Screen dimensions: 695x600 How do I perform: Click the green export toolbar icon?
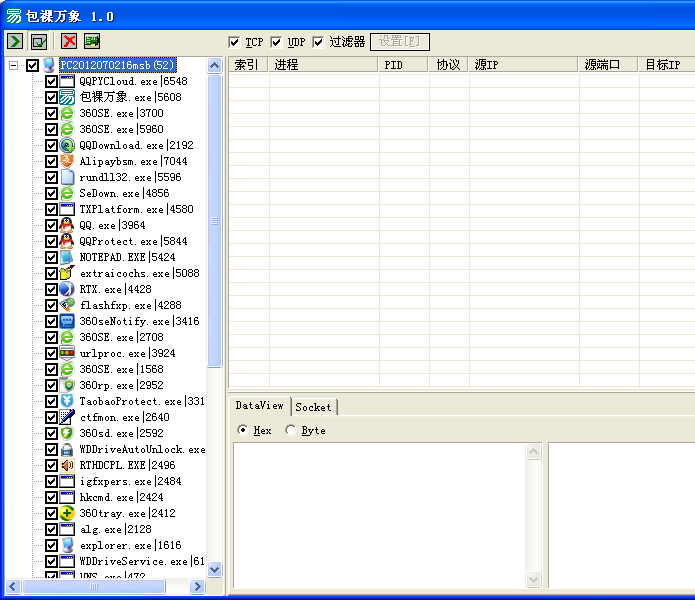[x=92, y=41]
